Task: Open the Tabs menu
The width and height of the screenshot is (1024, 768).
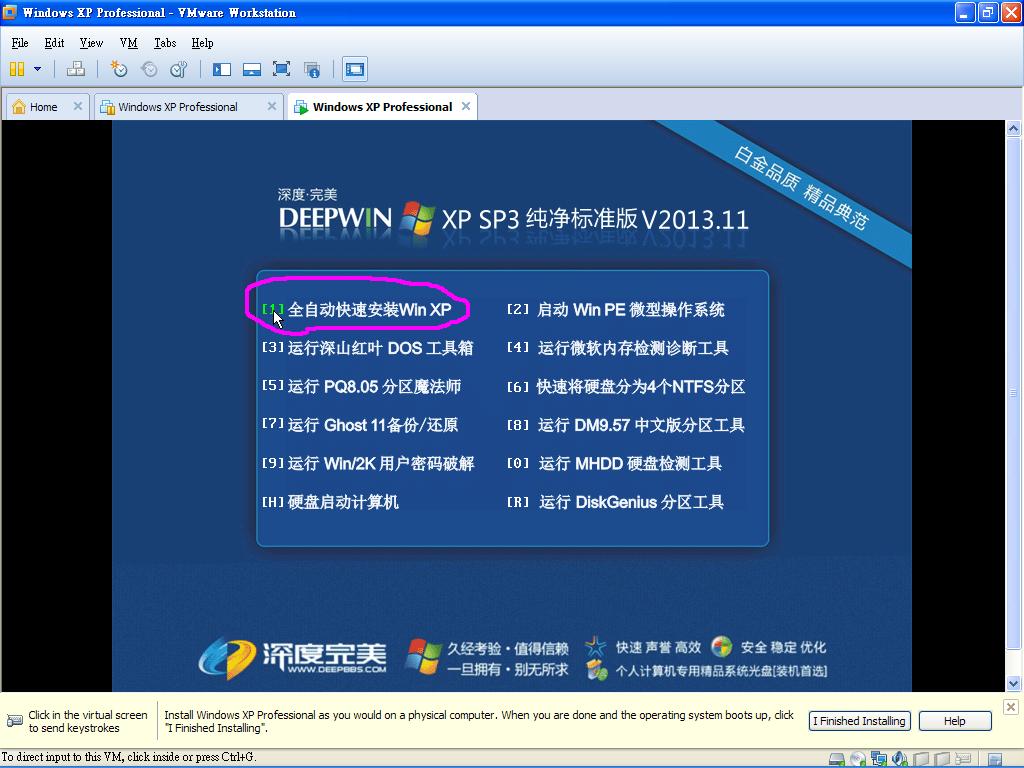Action: click(165, 43)
